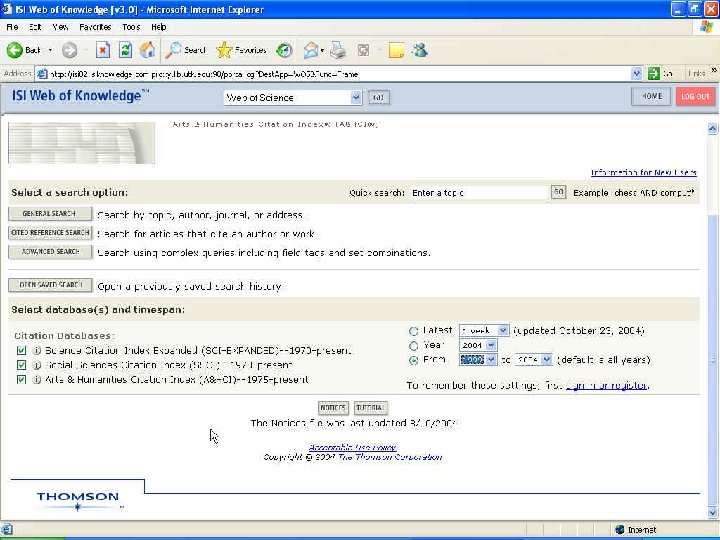Click the Cited Reference Search button
This screenshot has width=720, height=540.
(50, 233)
